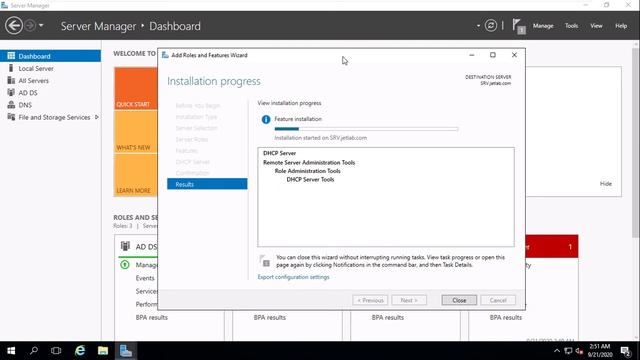Viewport: 640px width, 360px height.
Task: Click Export configuration settings link
Action: [293, 277]
